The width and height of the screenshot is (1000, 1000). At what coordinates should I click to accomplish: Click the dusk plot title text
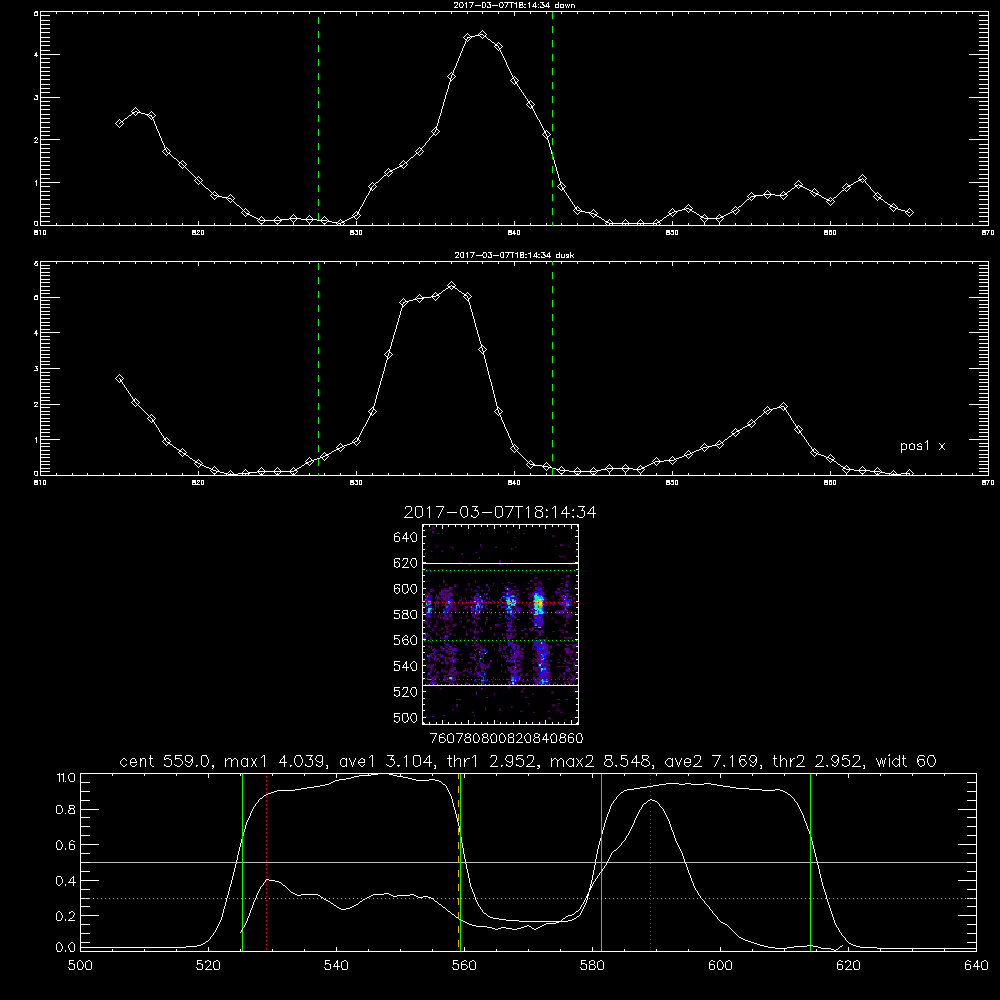click(514, 255)
